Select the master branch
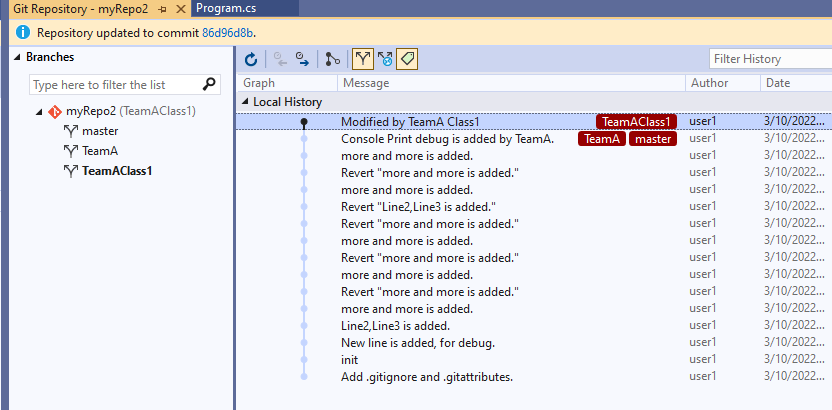This screenshot has width=832, height=410. click(x=100, y=131)
